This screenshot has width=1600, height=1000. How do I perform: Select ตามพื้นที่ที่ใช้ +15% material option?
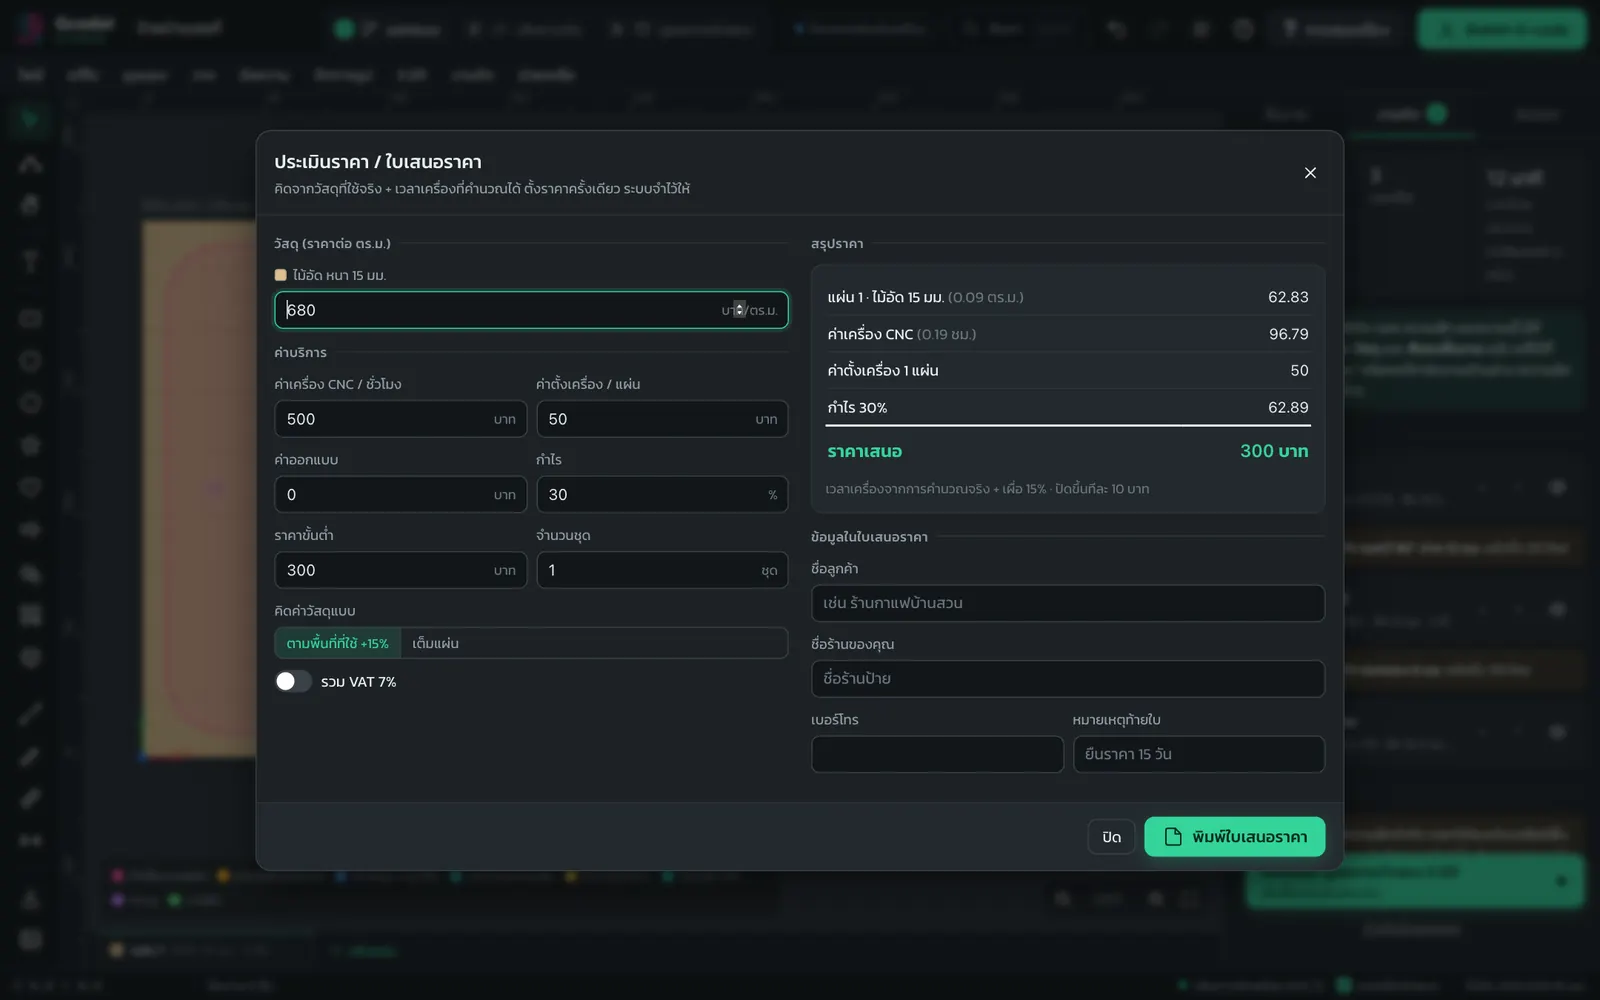click(338, 643)
